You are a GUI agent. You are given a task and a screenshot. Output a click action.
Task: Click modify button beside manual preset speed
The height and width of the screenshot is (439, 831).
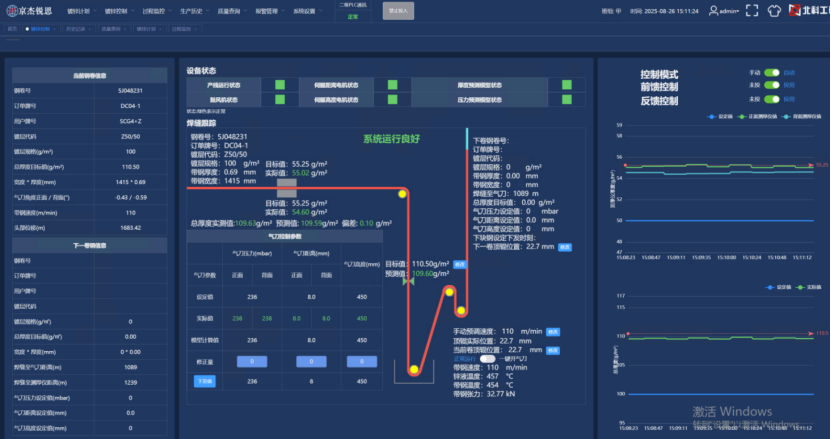pyautogui.click(x=553, y=331)
